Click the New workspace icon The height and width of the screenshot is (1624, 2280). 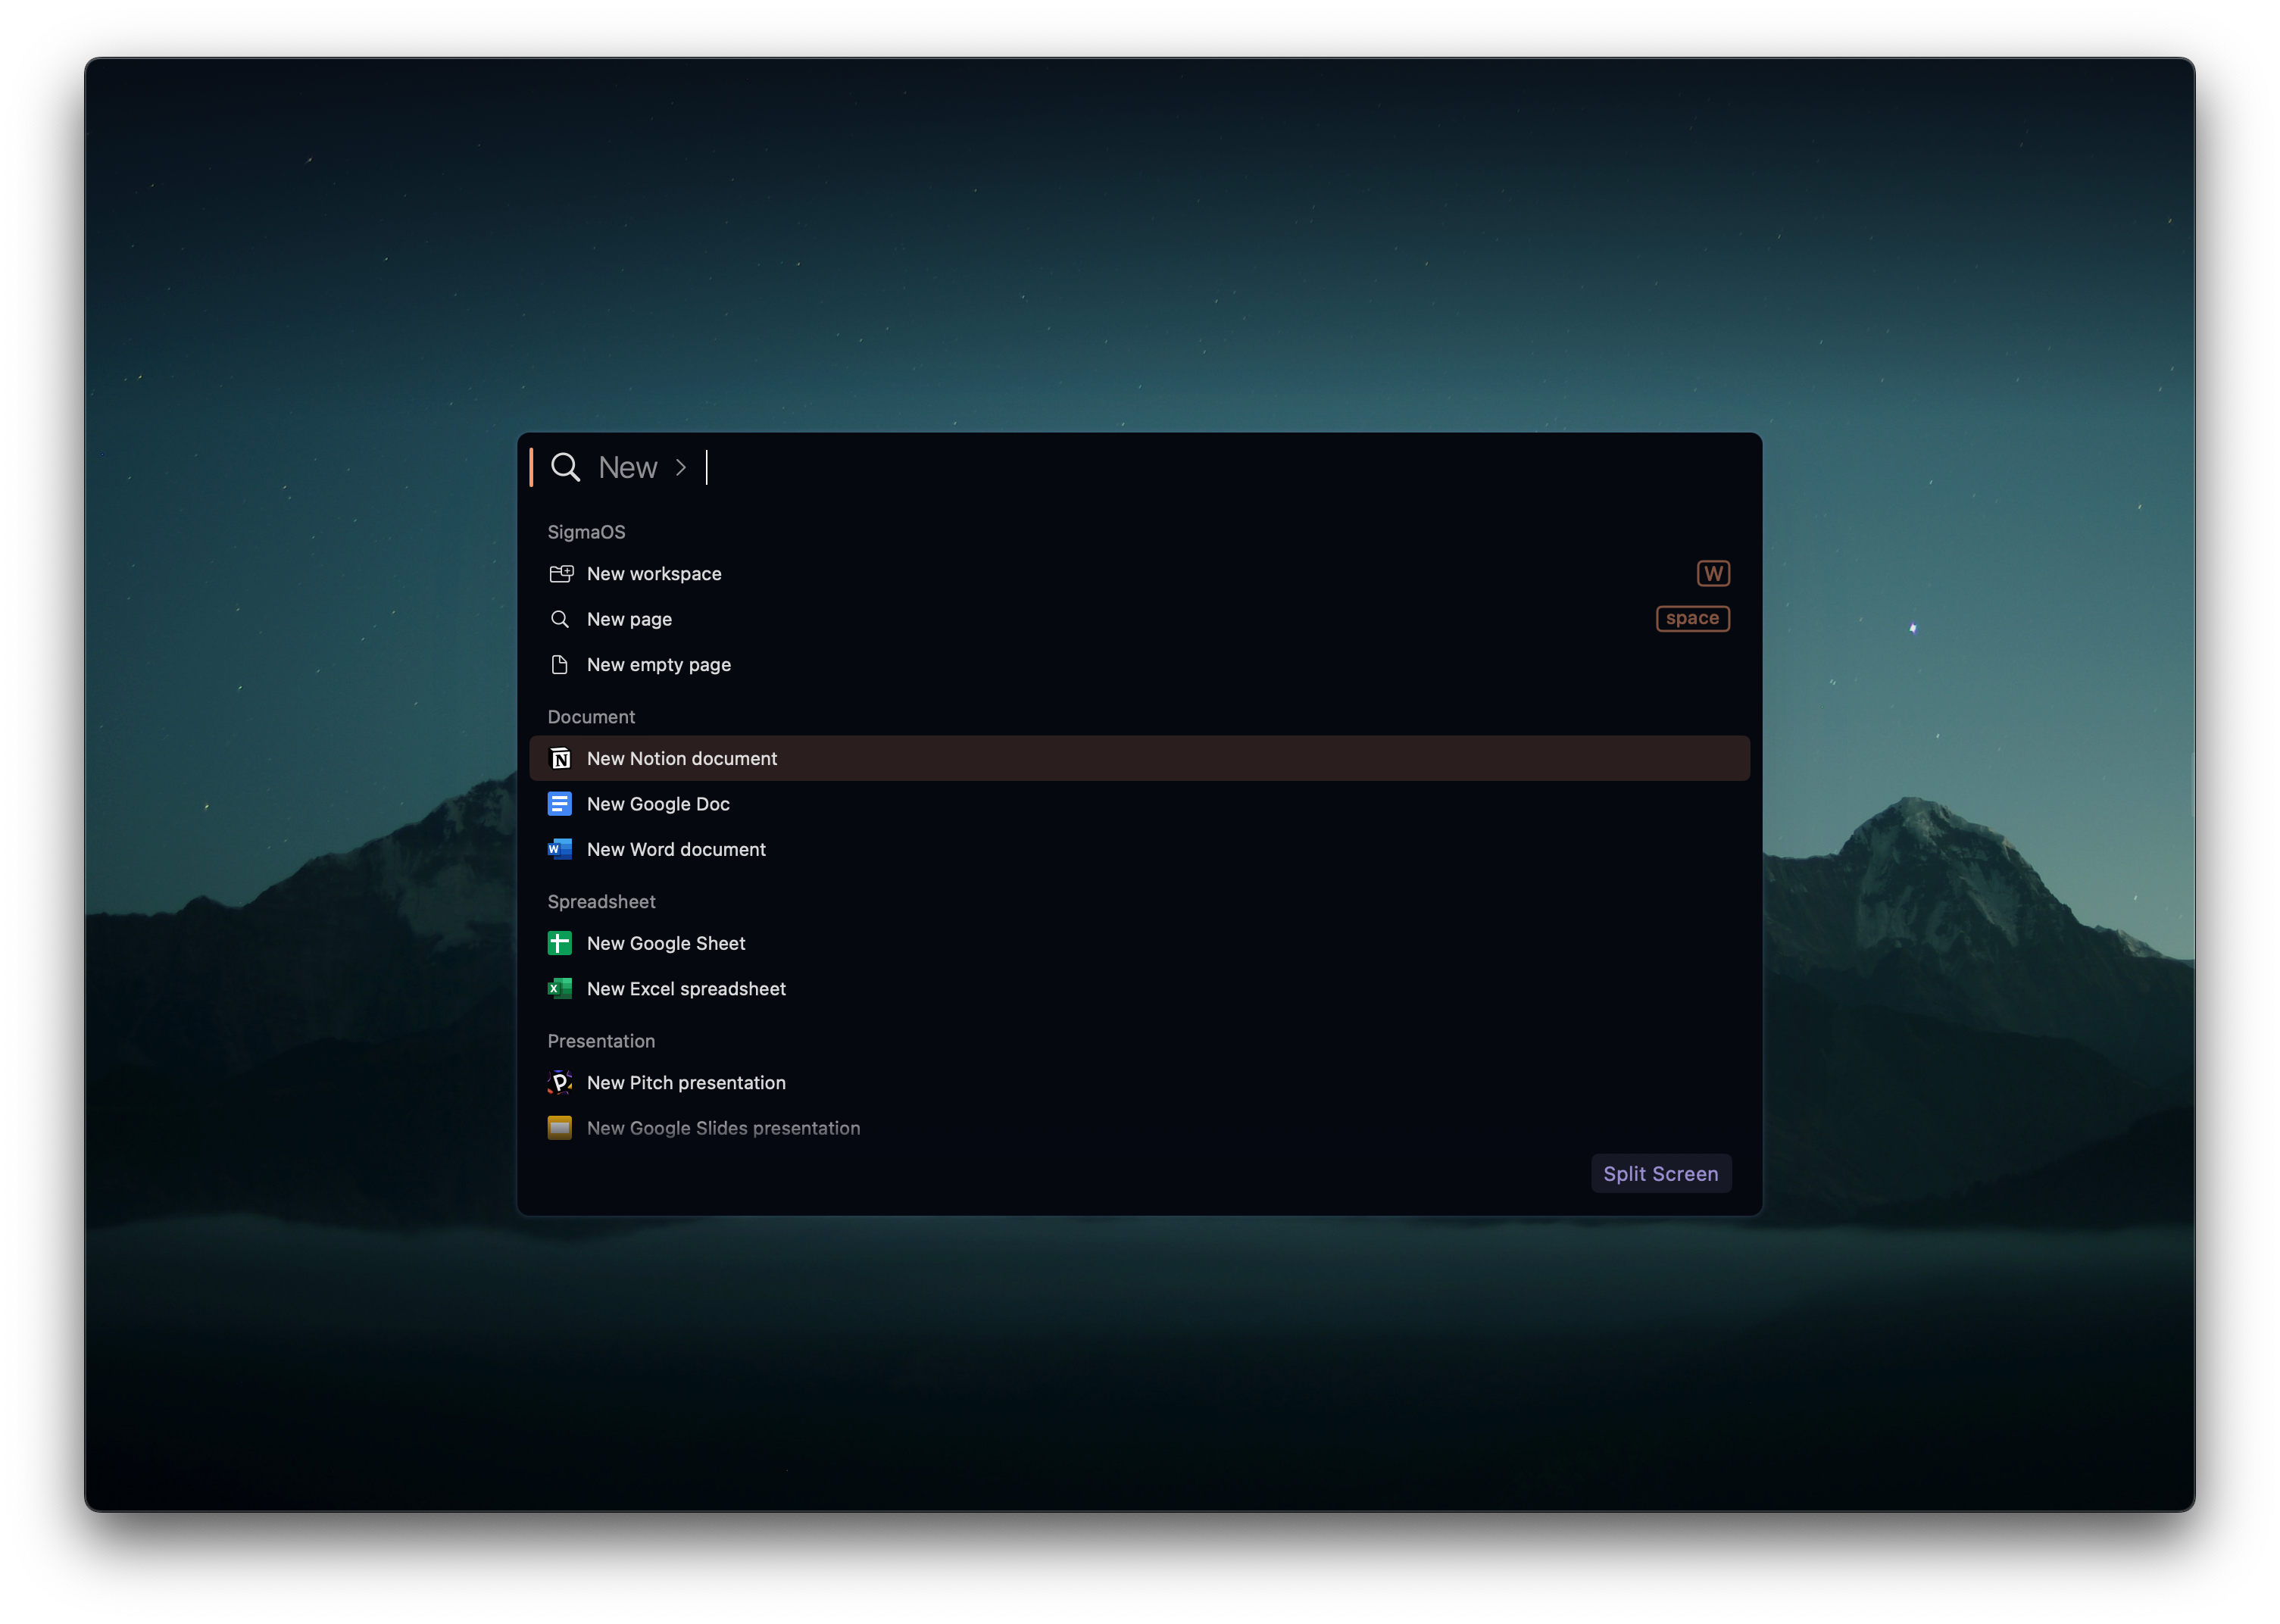[x=561, y=573]
